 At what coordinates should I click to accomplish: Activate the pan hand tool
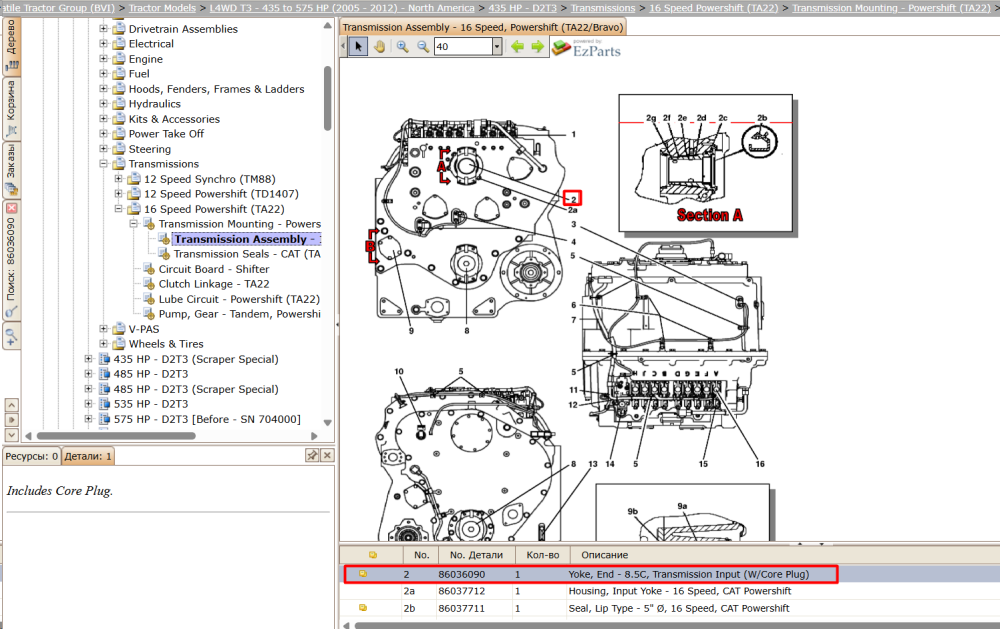[379, 47]
